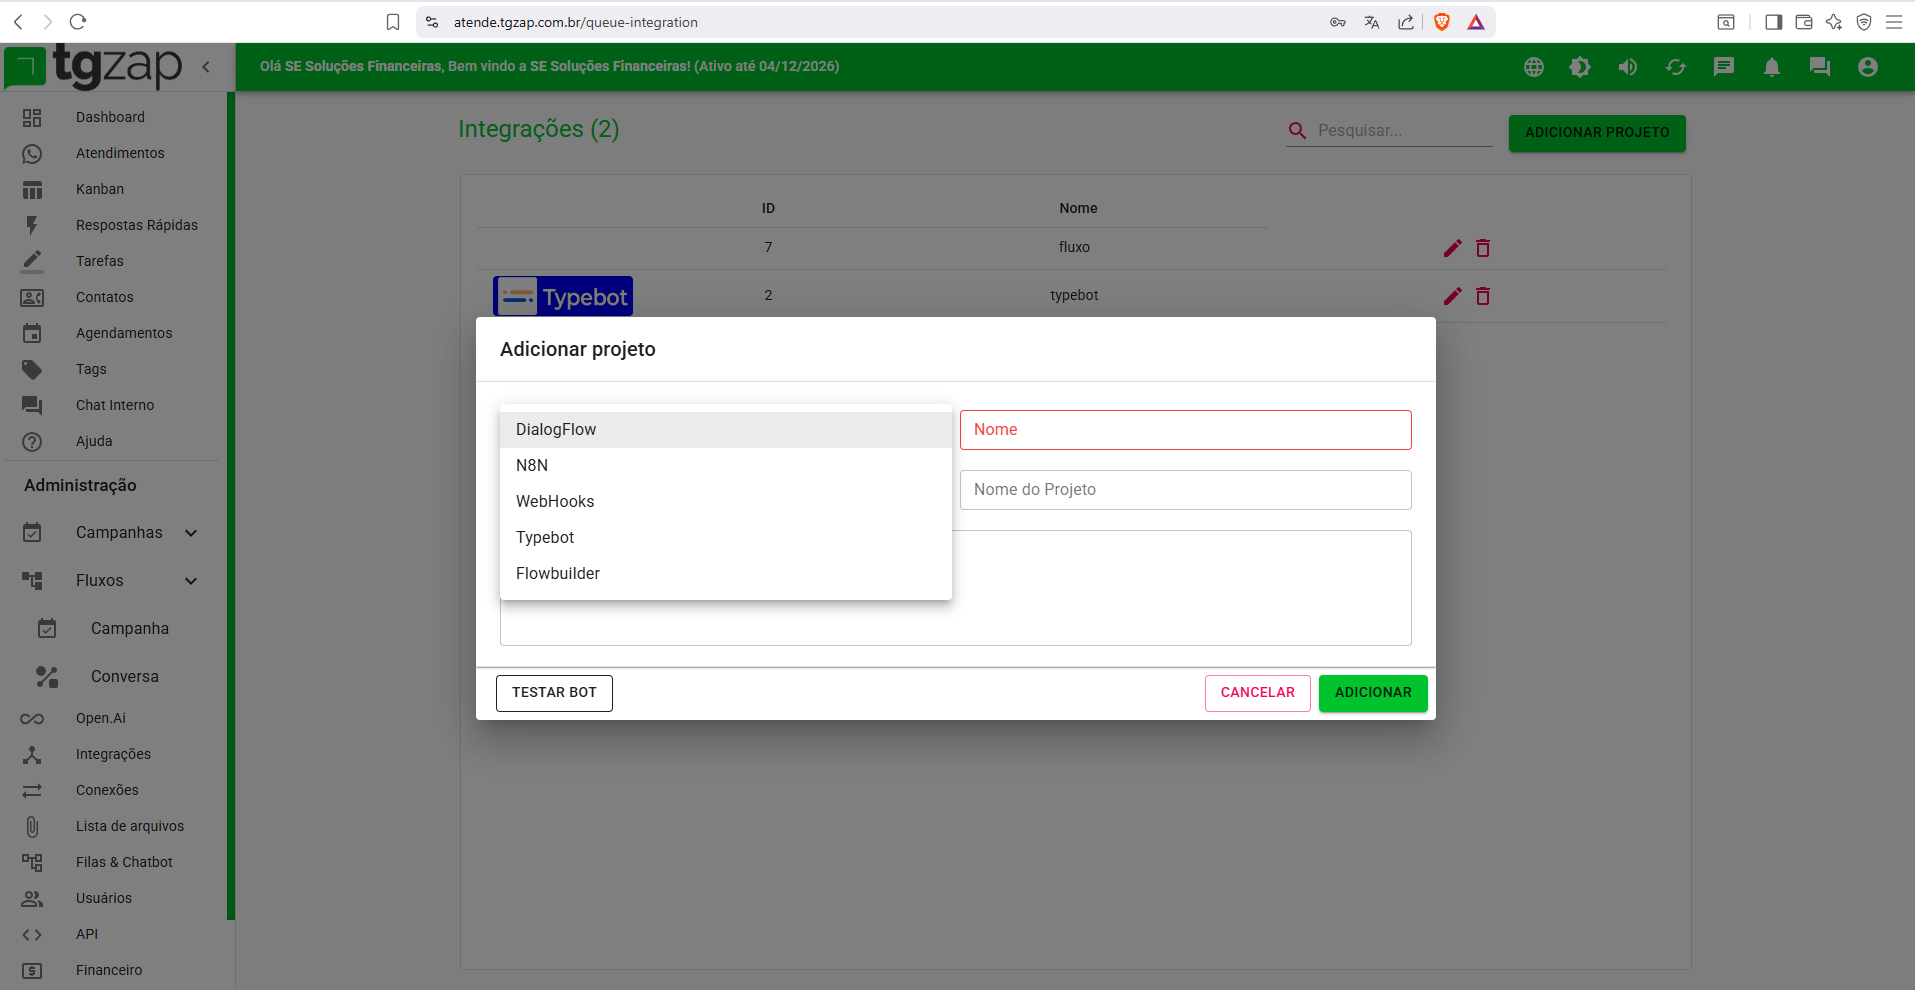
Task: Click the edit pencil for the fluxo integration
Action: (1452, 248)
